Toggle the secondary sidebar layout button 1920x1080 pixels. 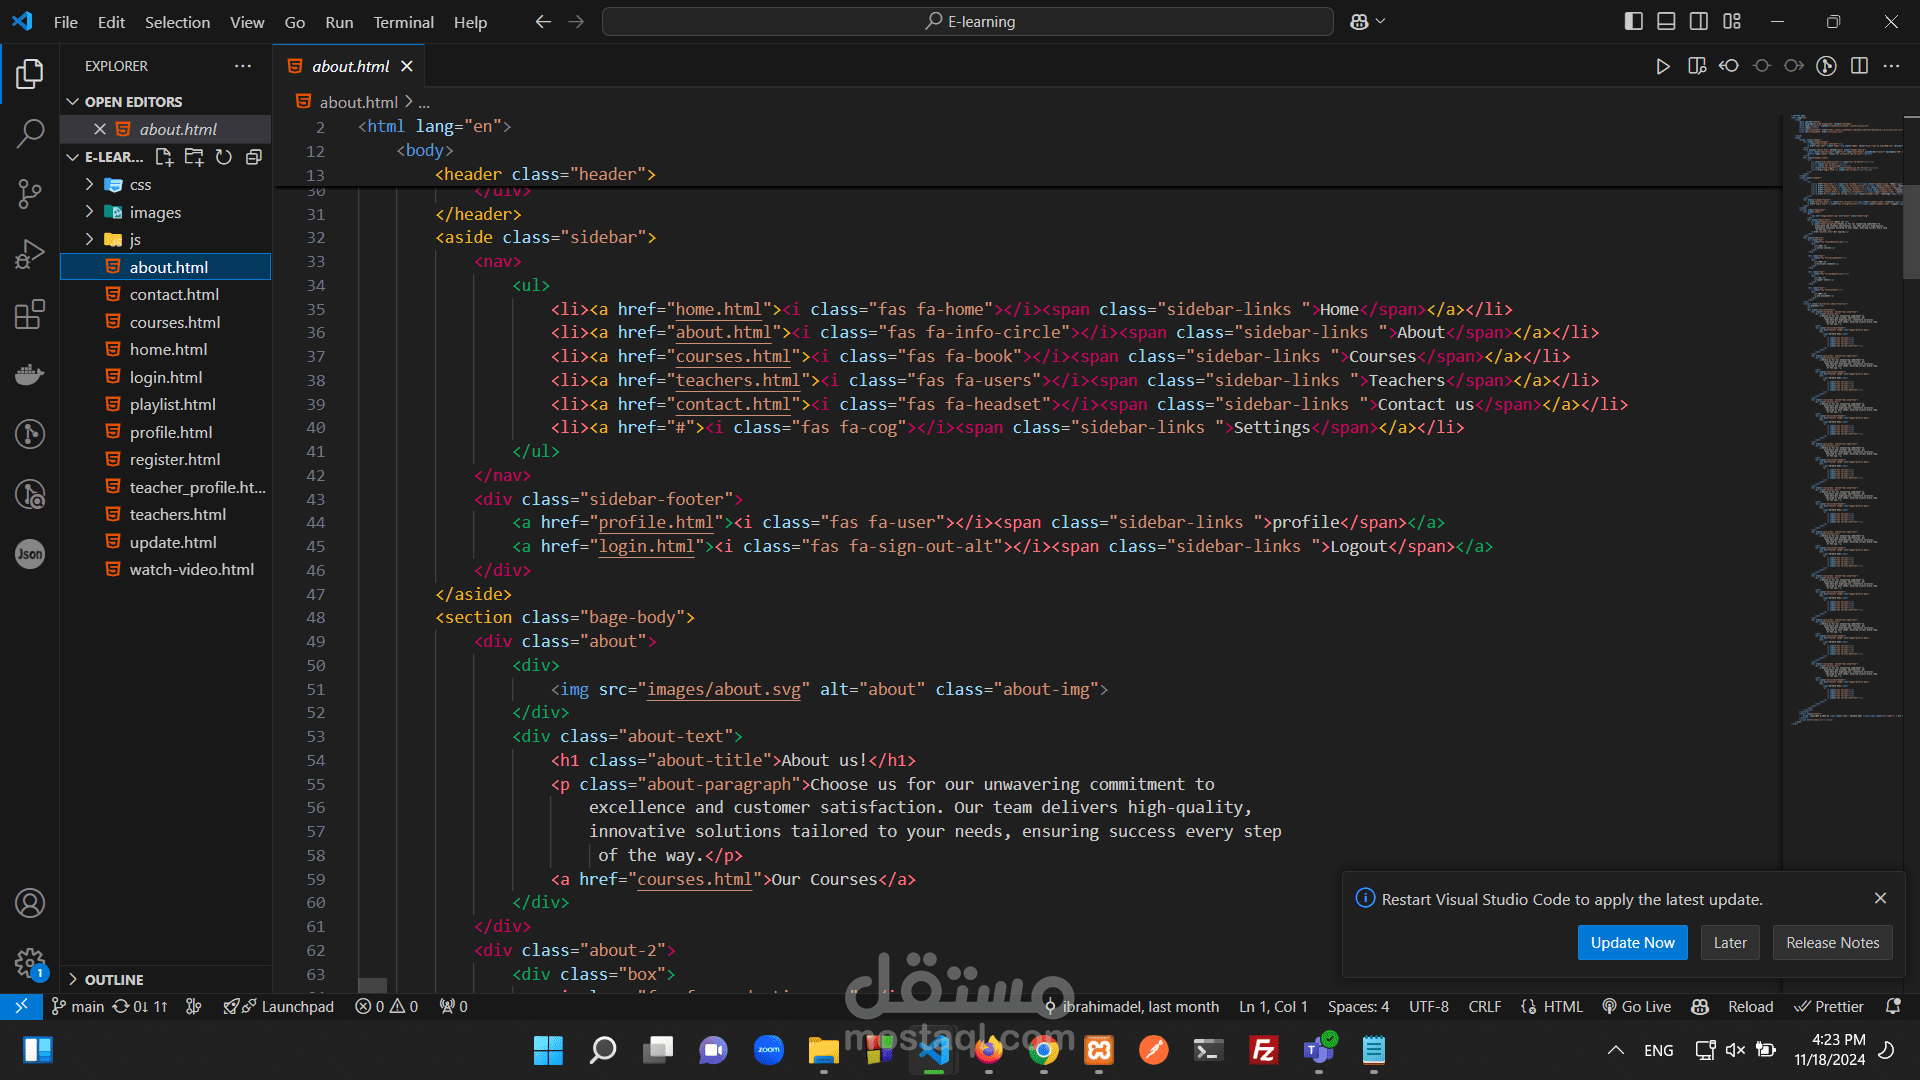(1699, 21)
